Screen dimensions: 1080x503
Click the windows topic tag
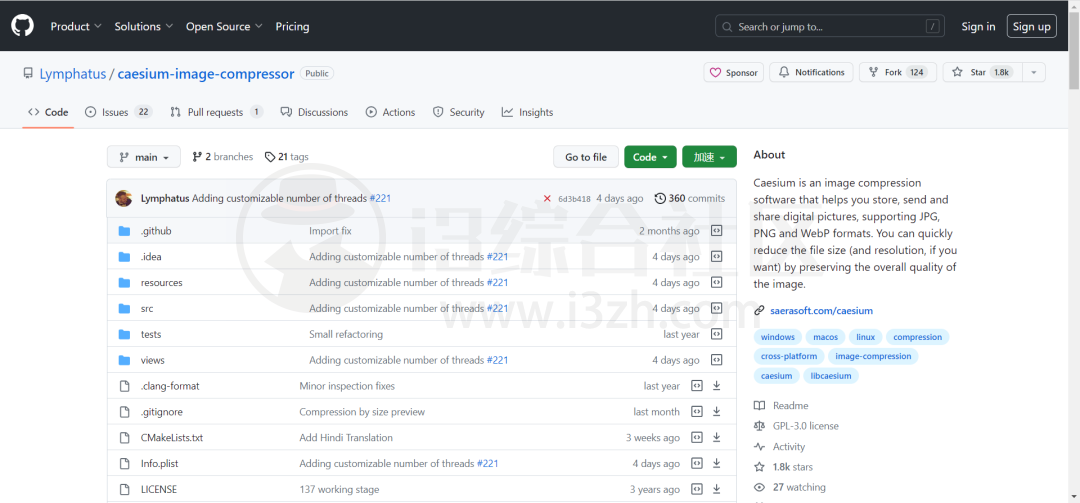point(778,337)
